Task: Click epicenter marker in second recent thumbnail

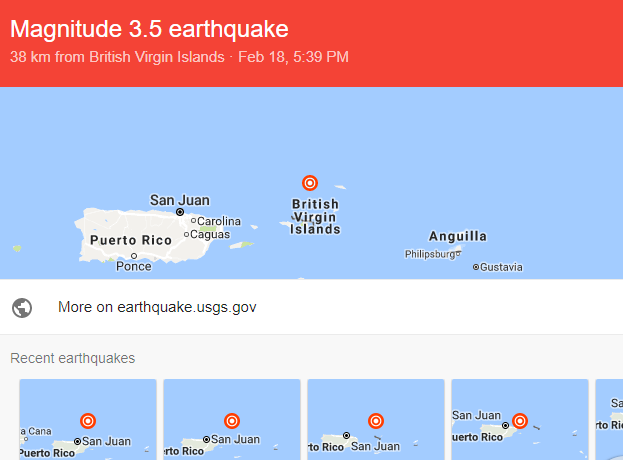Action: tap(232, 421)
